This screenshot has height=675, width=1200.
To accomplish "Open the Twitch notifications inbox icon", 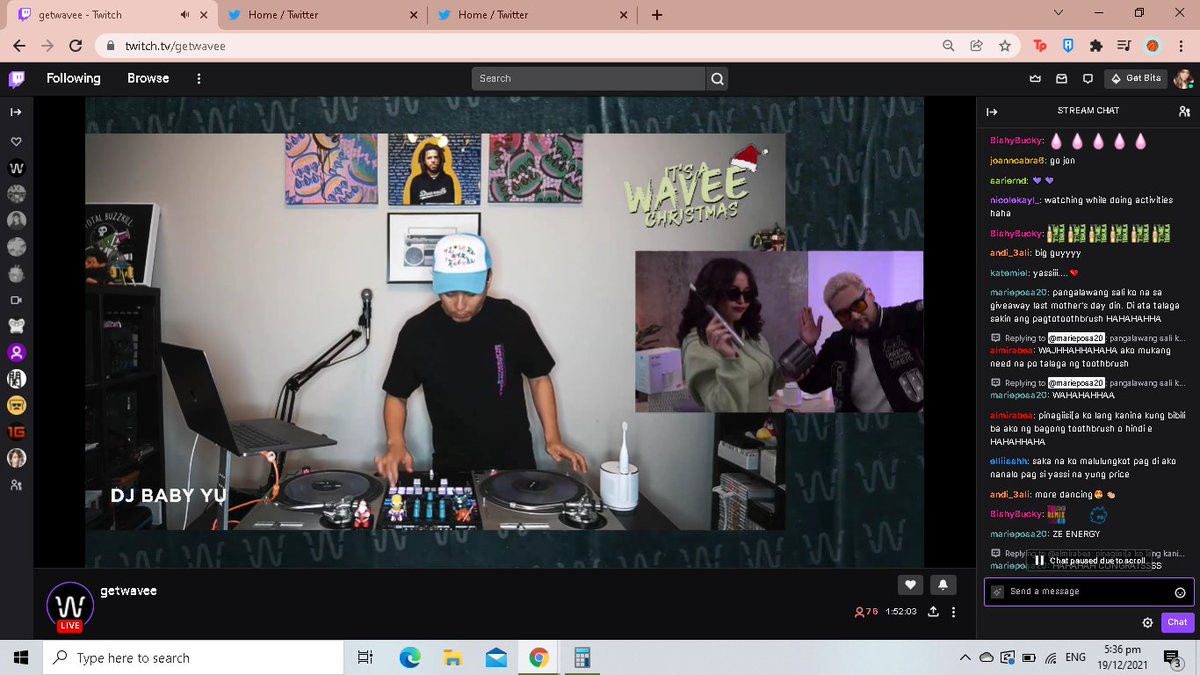I will (1061, 79).
